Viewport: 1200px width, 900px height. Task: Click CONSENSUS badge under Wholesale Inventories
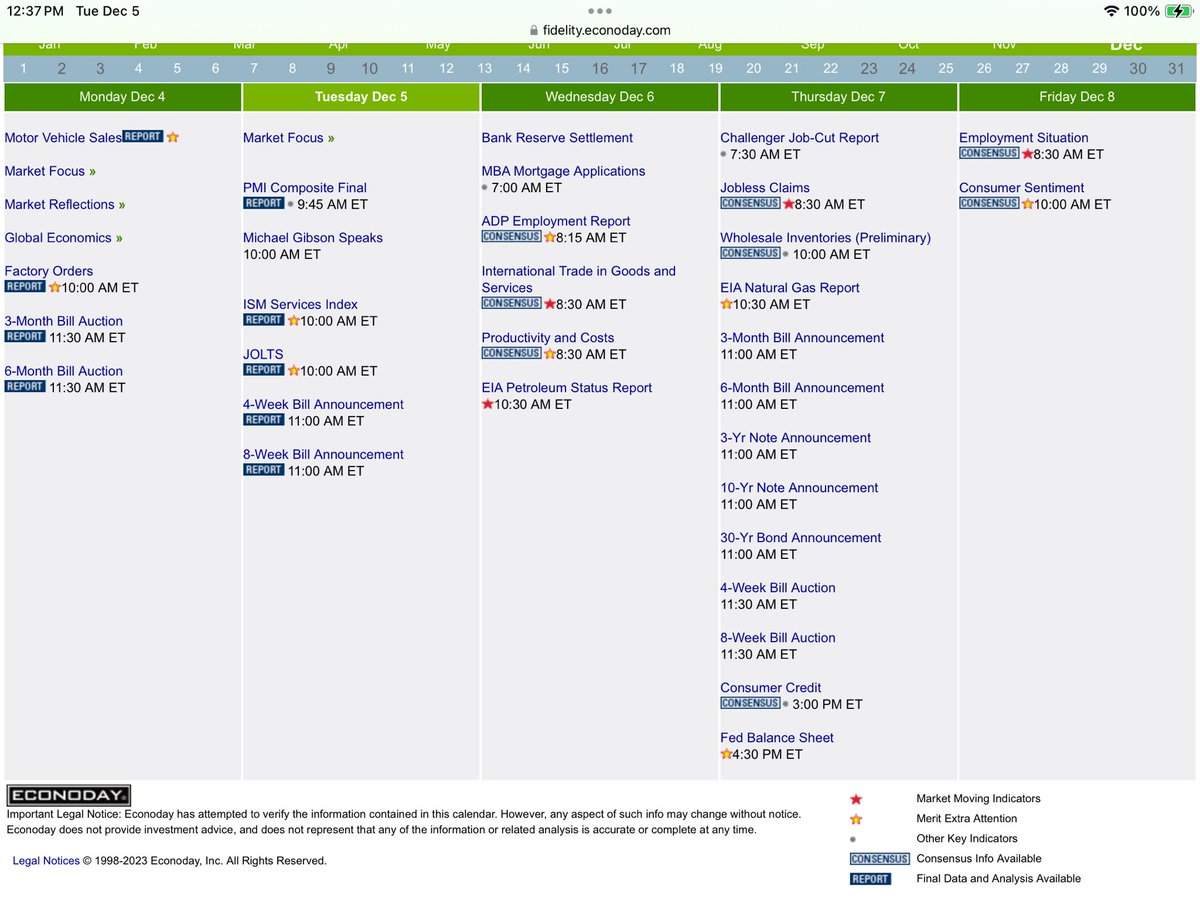click(x=751, y=253)
